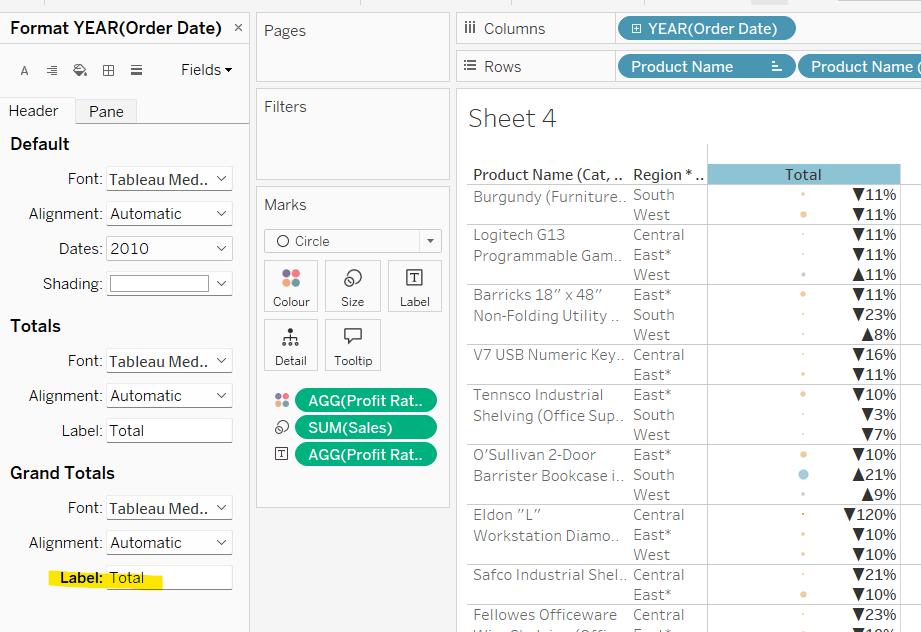This screenshot has width=921, height=632.
Task: Open the Format Lines icon
Action: pyautogui.click(x=136, y=70)
